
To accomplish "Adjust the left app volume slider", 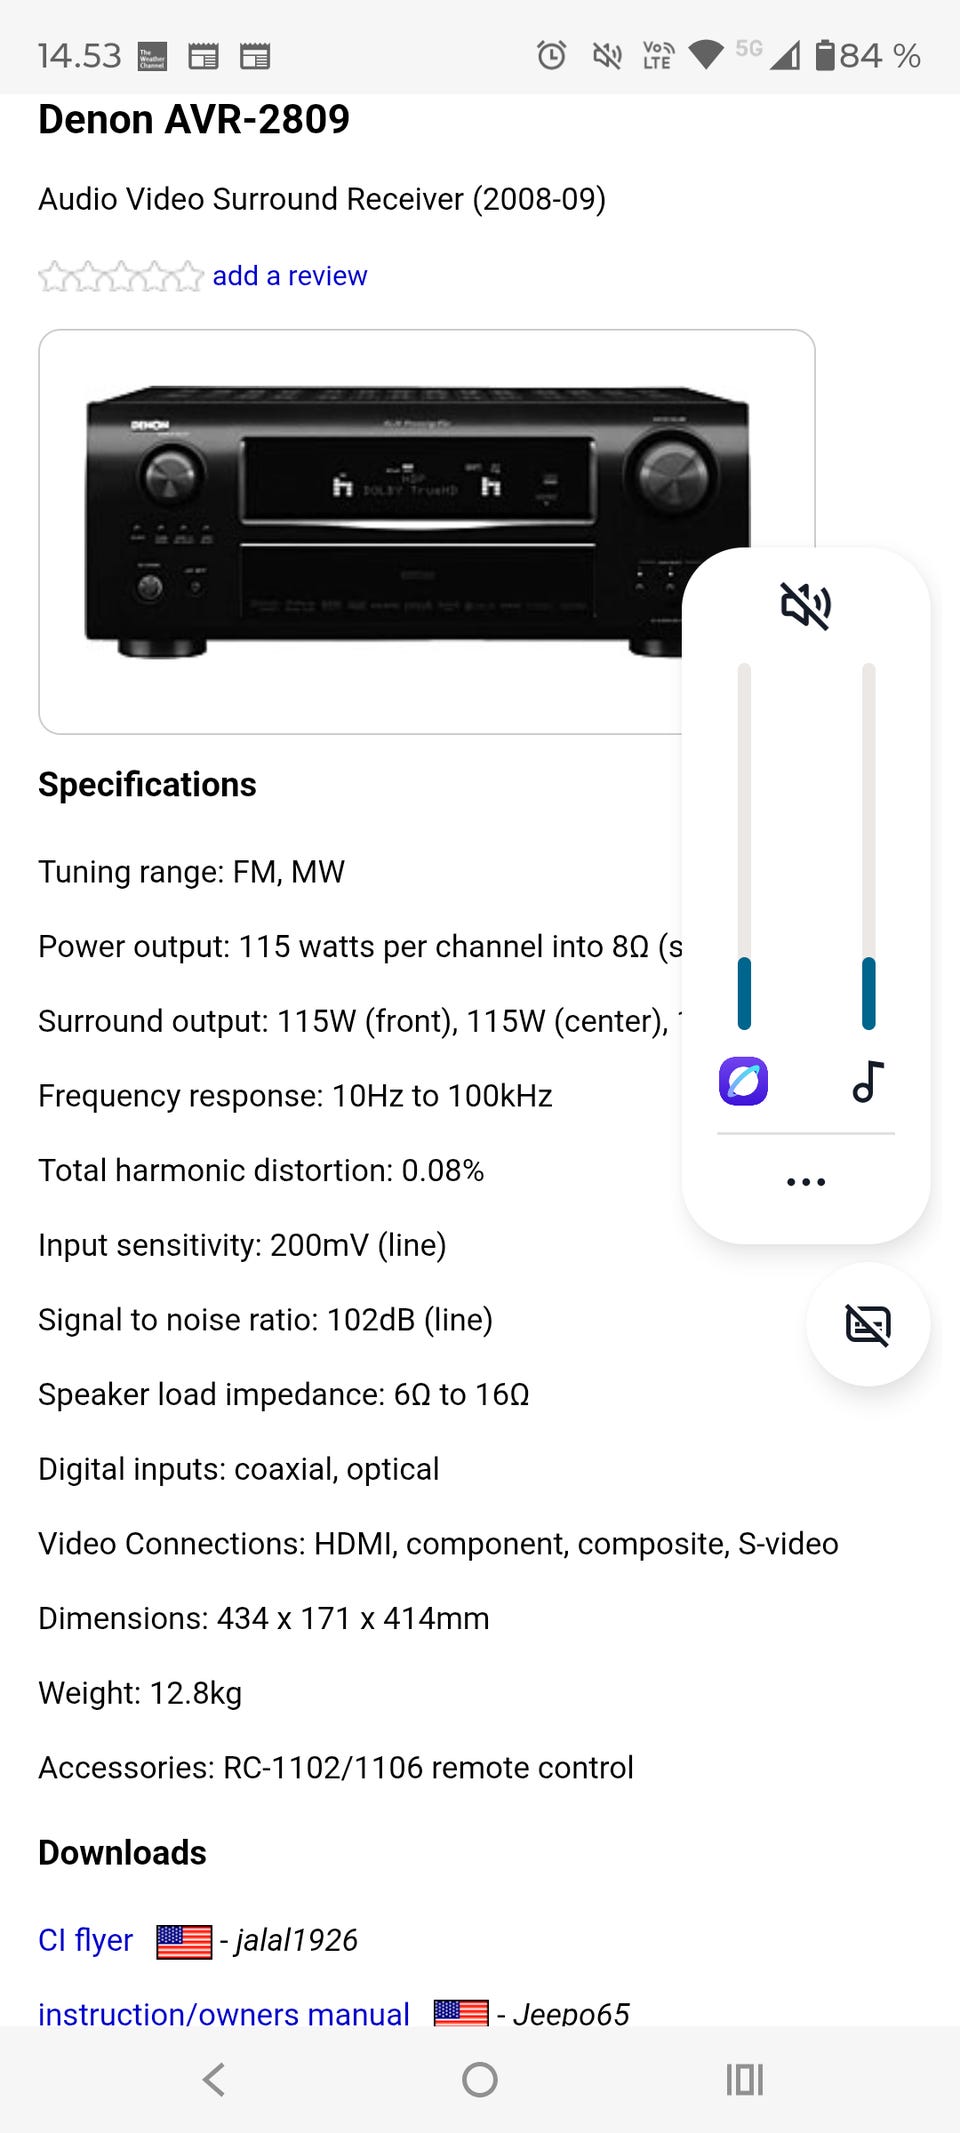I will click(744, 845).
